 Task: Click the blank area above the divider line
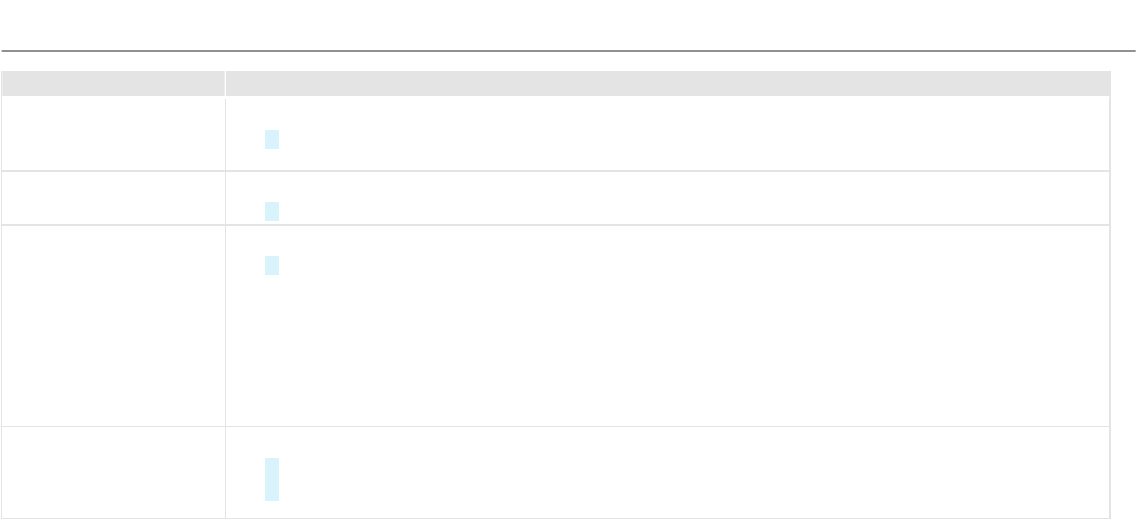pos(568,24)
